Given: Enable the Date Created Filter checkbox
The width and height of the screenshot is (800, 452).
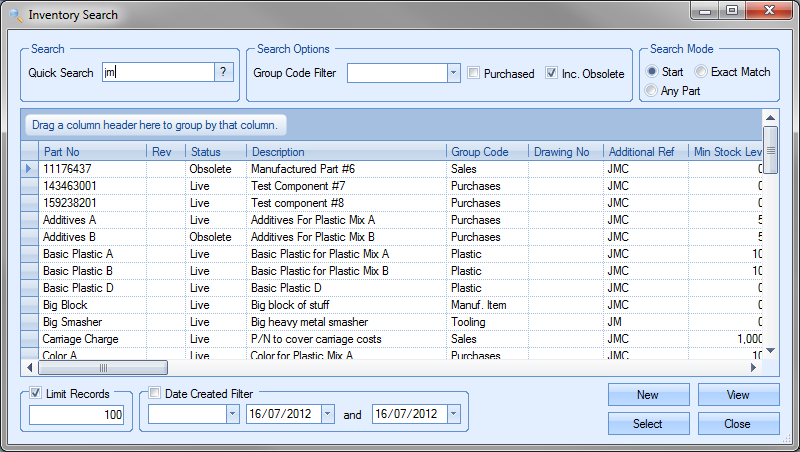Looking at the screenshot, I should pyautogui.click(x=155, y=394).
